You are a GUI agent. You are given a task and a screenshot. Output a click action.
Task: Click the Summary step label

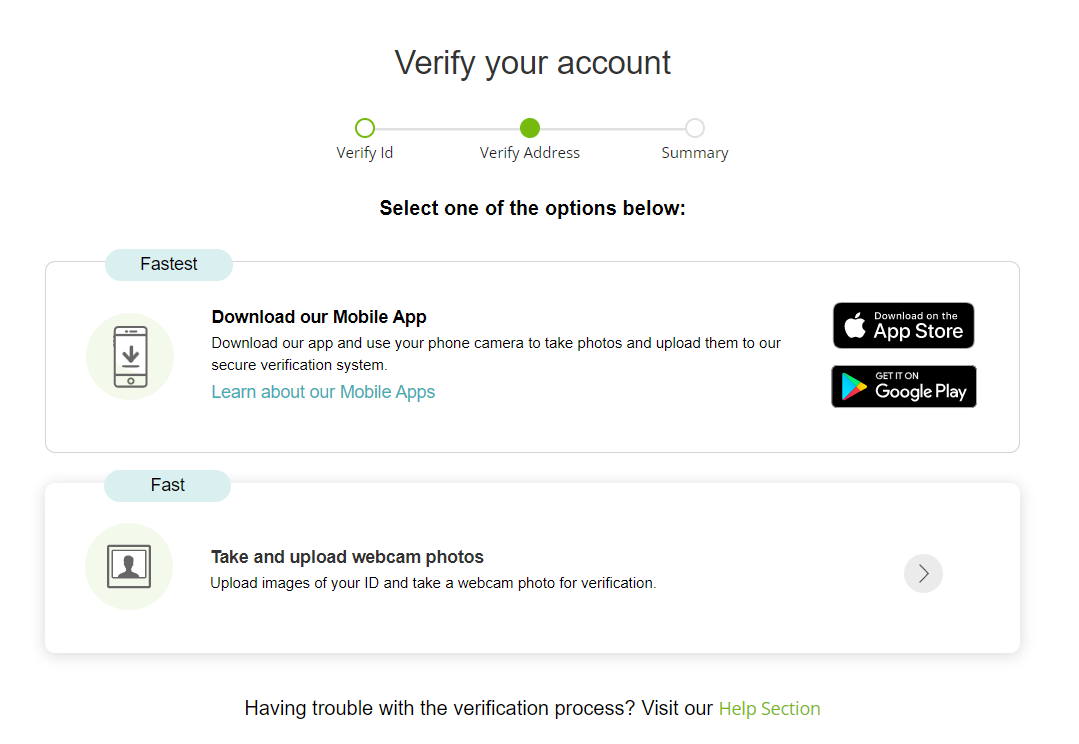[695, 153]
